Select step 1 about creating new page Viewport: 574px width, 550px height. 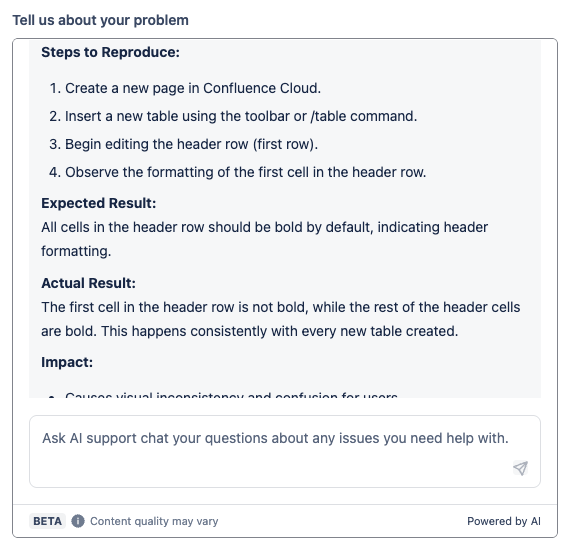click(x=185, y=88)
